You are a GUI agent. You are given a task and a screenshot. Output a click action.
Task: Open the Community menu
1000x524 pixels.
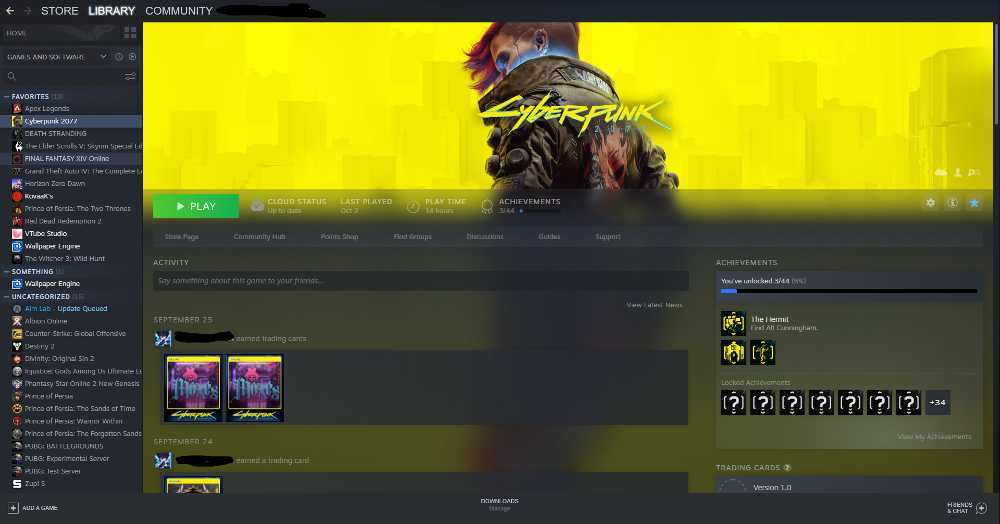click(x=179, y=11)
